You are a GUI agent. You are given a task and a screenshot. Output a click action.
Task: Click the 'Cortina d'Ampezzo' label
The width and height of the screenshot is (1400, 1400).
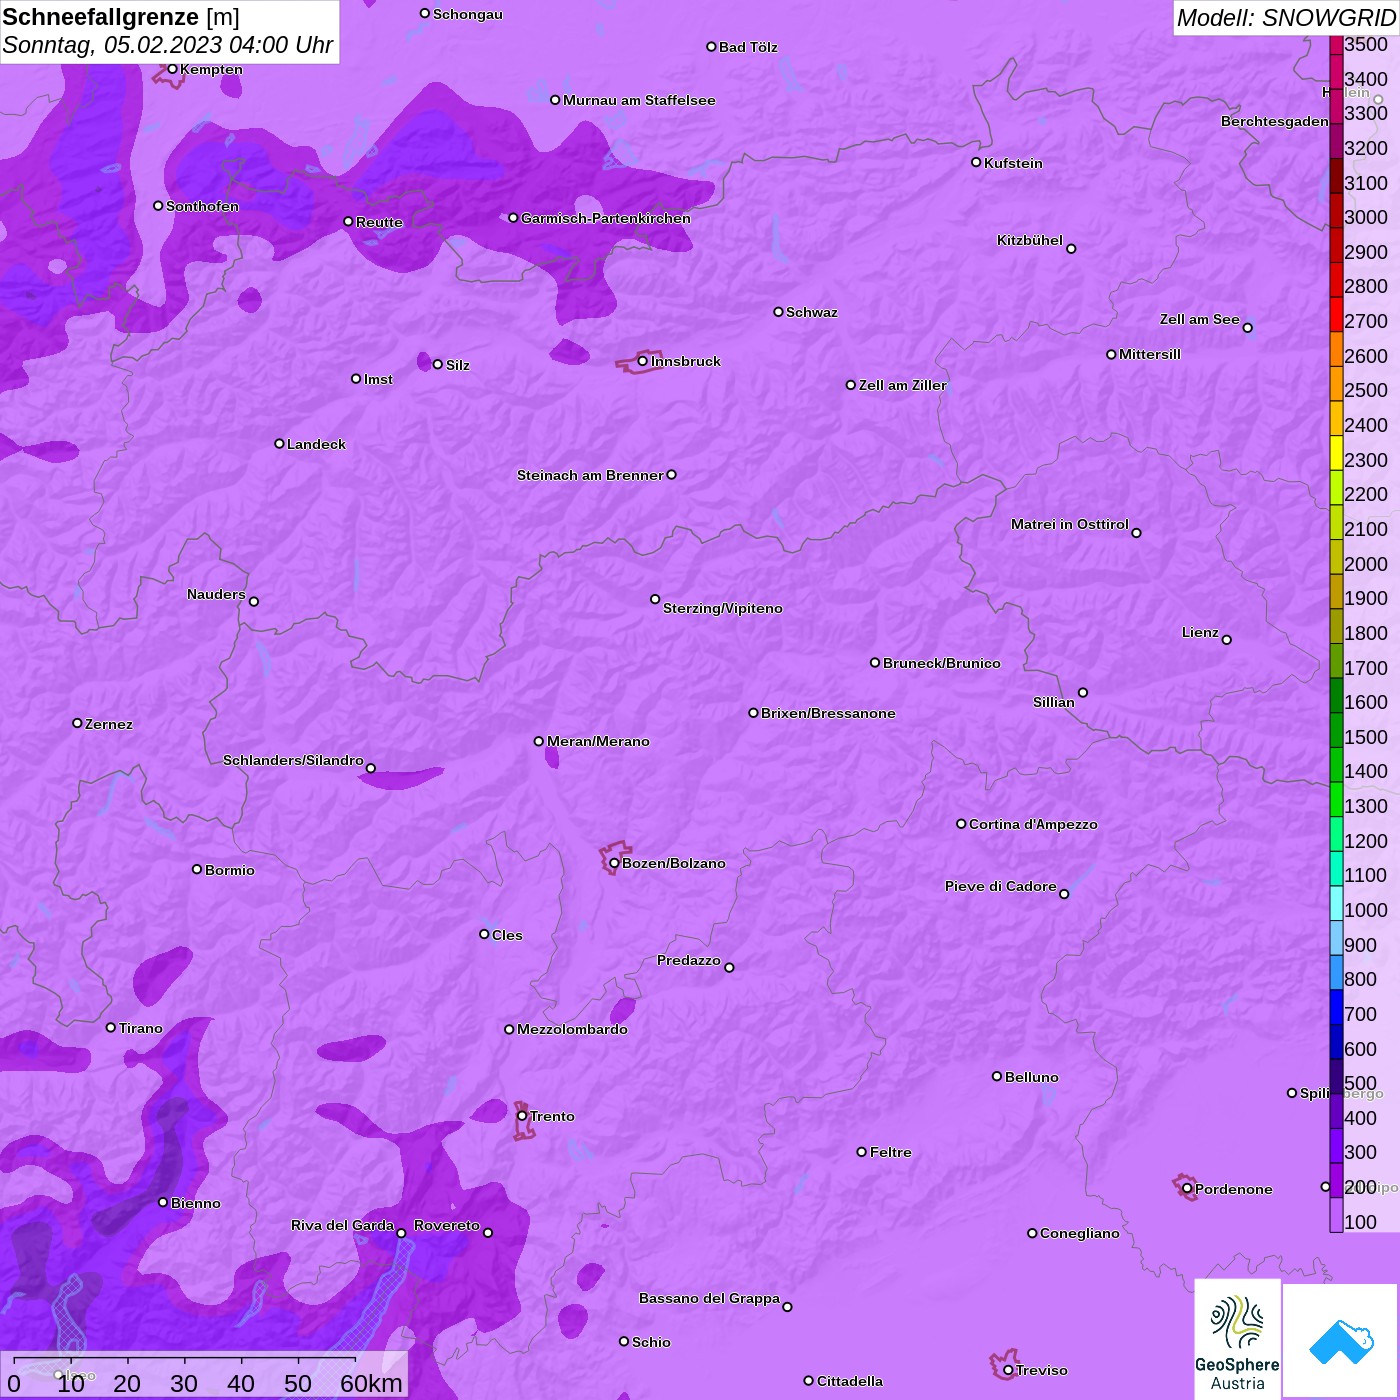(x=1033, y=824)
